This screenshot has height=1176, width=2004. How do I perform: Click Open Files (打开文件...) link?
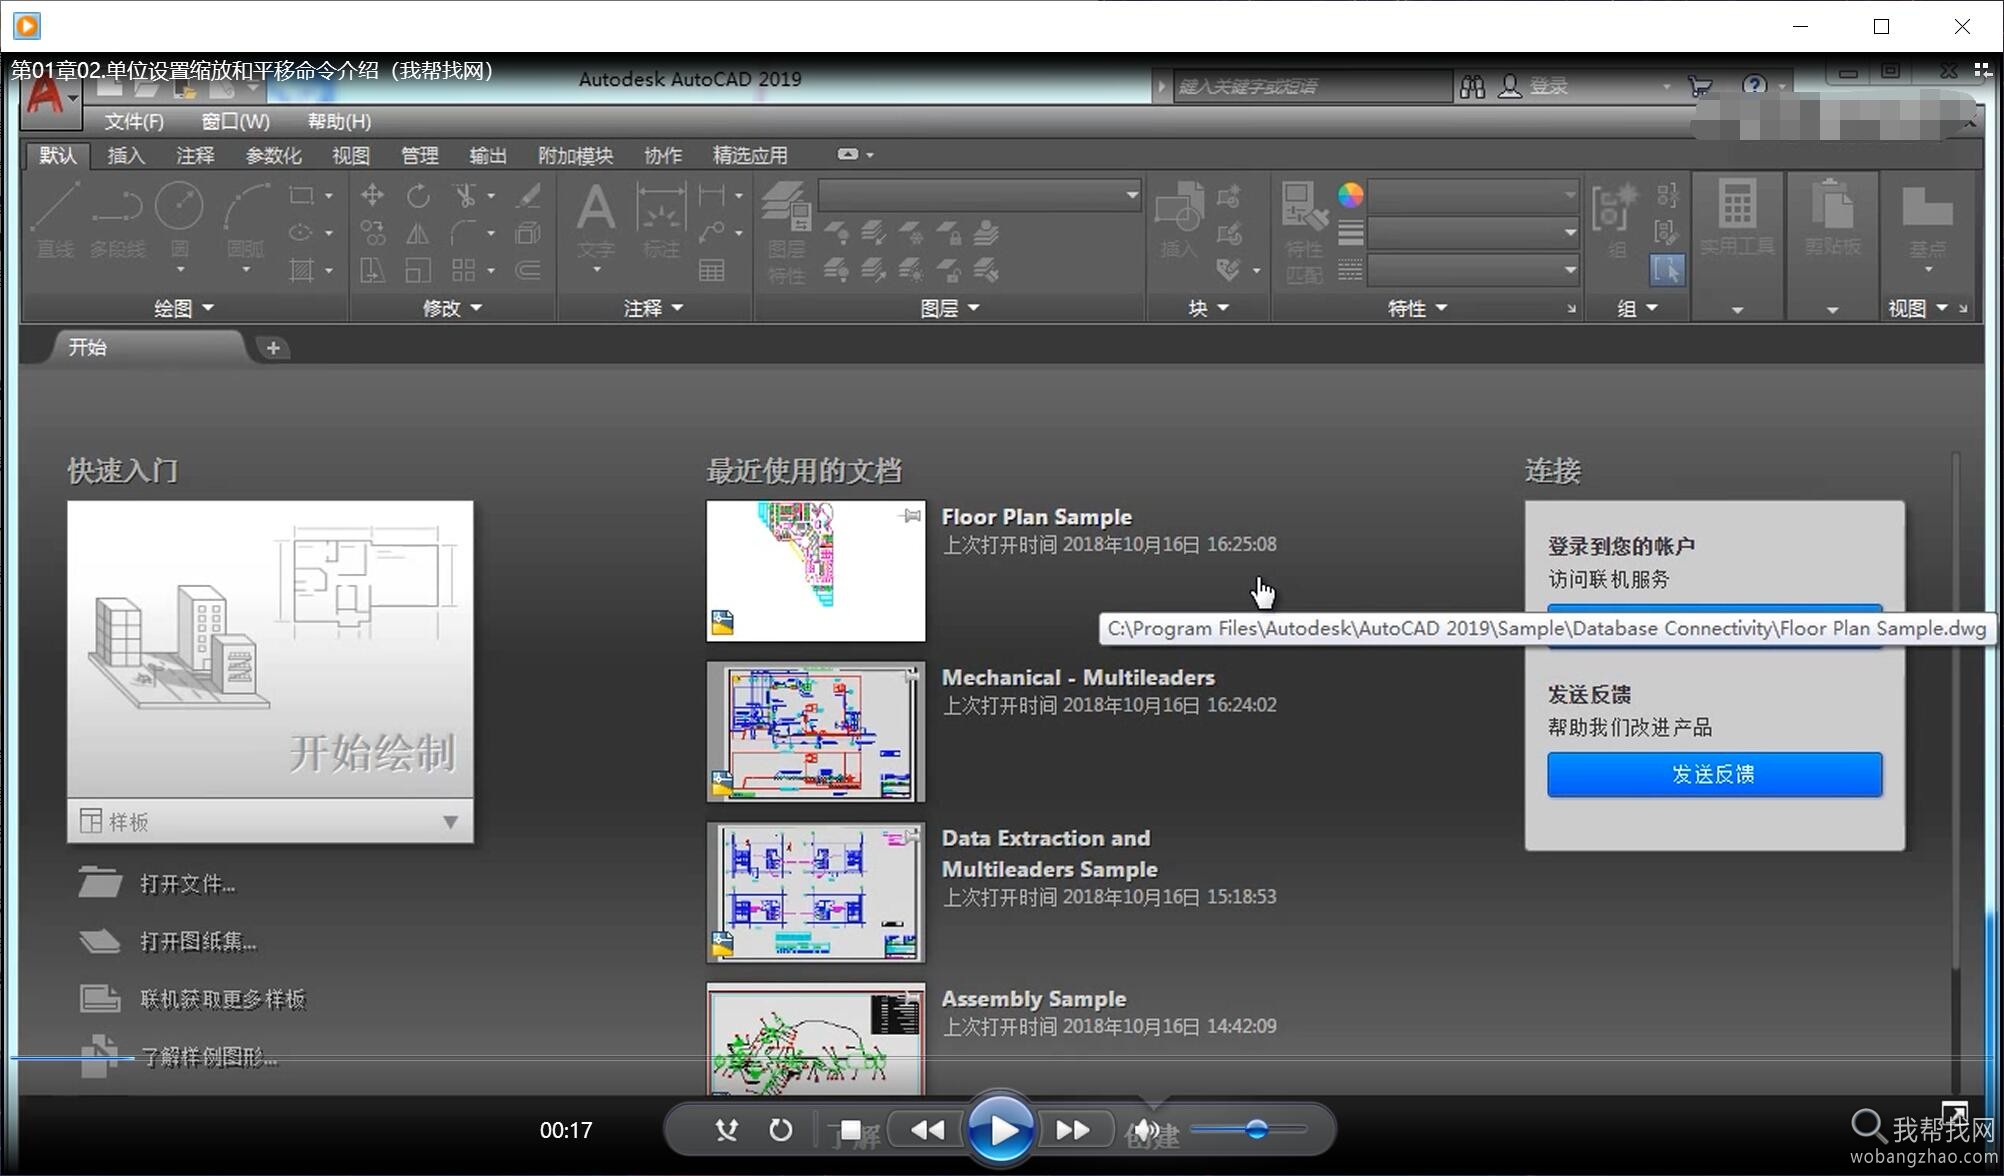[187, 884]
